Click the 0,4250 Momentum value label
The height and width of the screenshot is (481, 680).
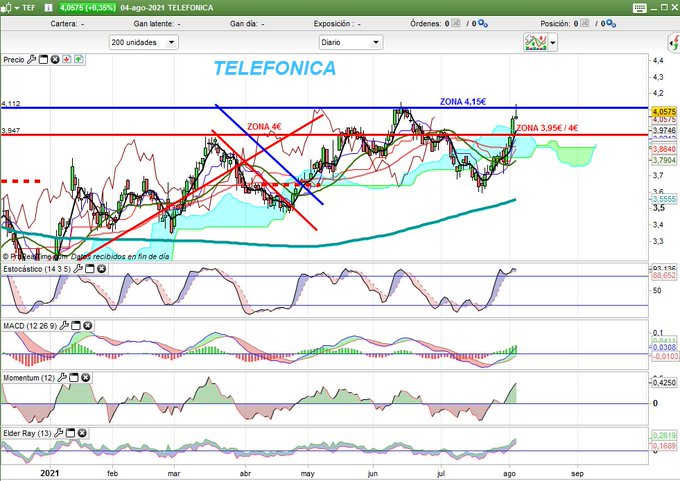click(664, 383)
